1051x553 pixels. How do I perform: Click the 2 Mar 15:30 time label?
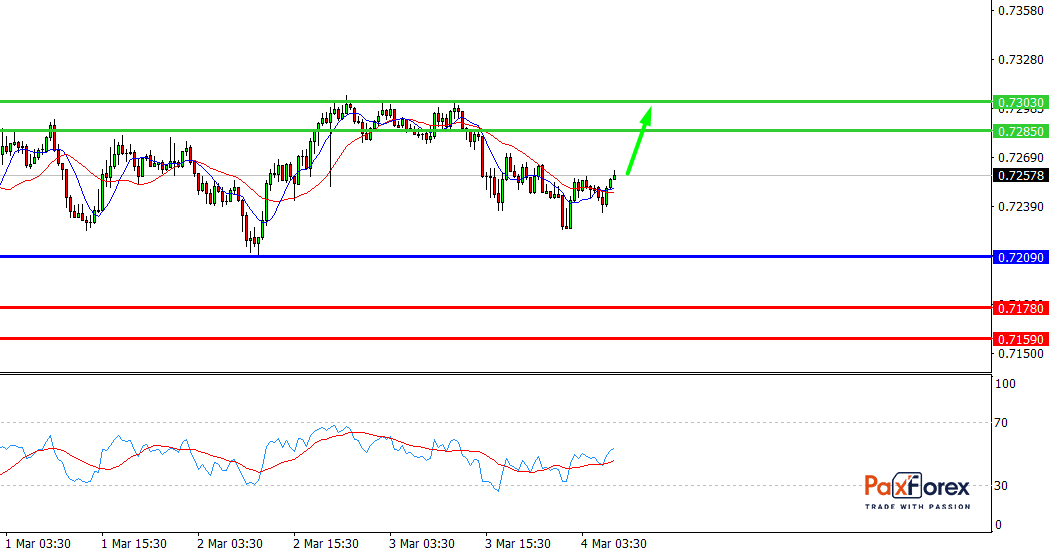(x=326, y=544)
